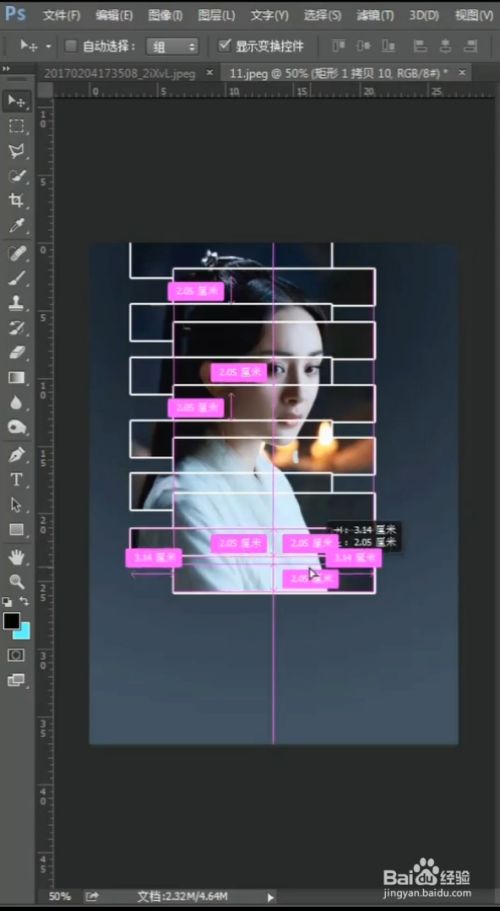
Task: Close the 11.jpeg document tab
Action: click(462, 73)
